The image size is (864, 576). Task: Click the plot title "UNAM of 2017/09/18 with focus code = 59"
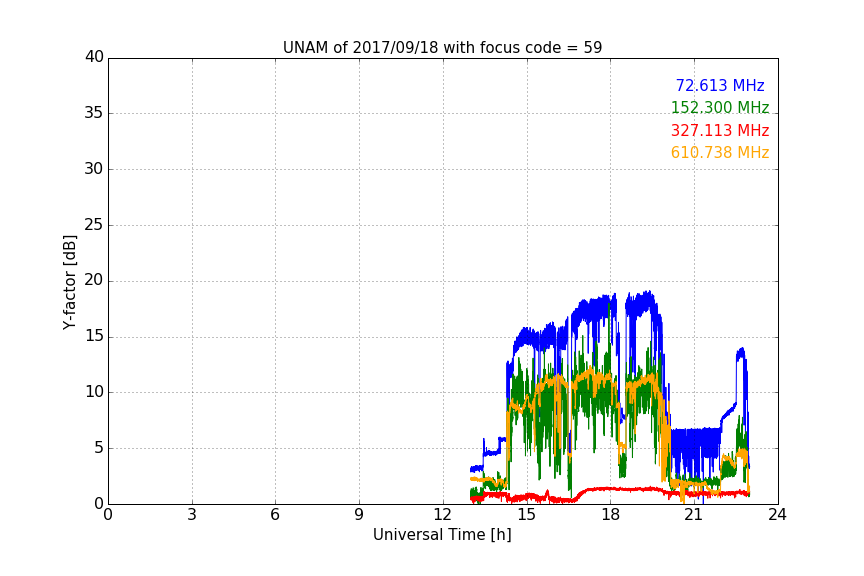point(442,48)
